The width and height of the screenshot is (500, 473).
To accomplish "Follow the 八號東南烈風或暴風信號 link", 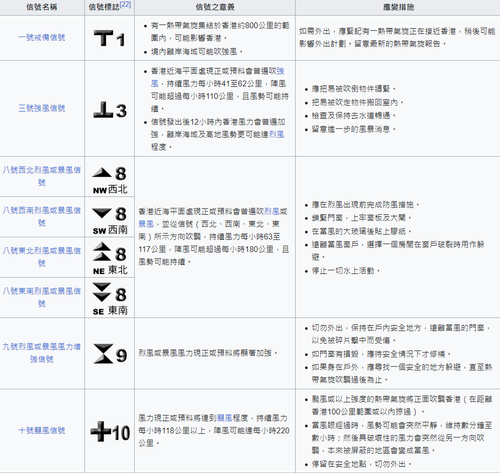I will click(42, 297).
